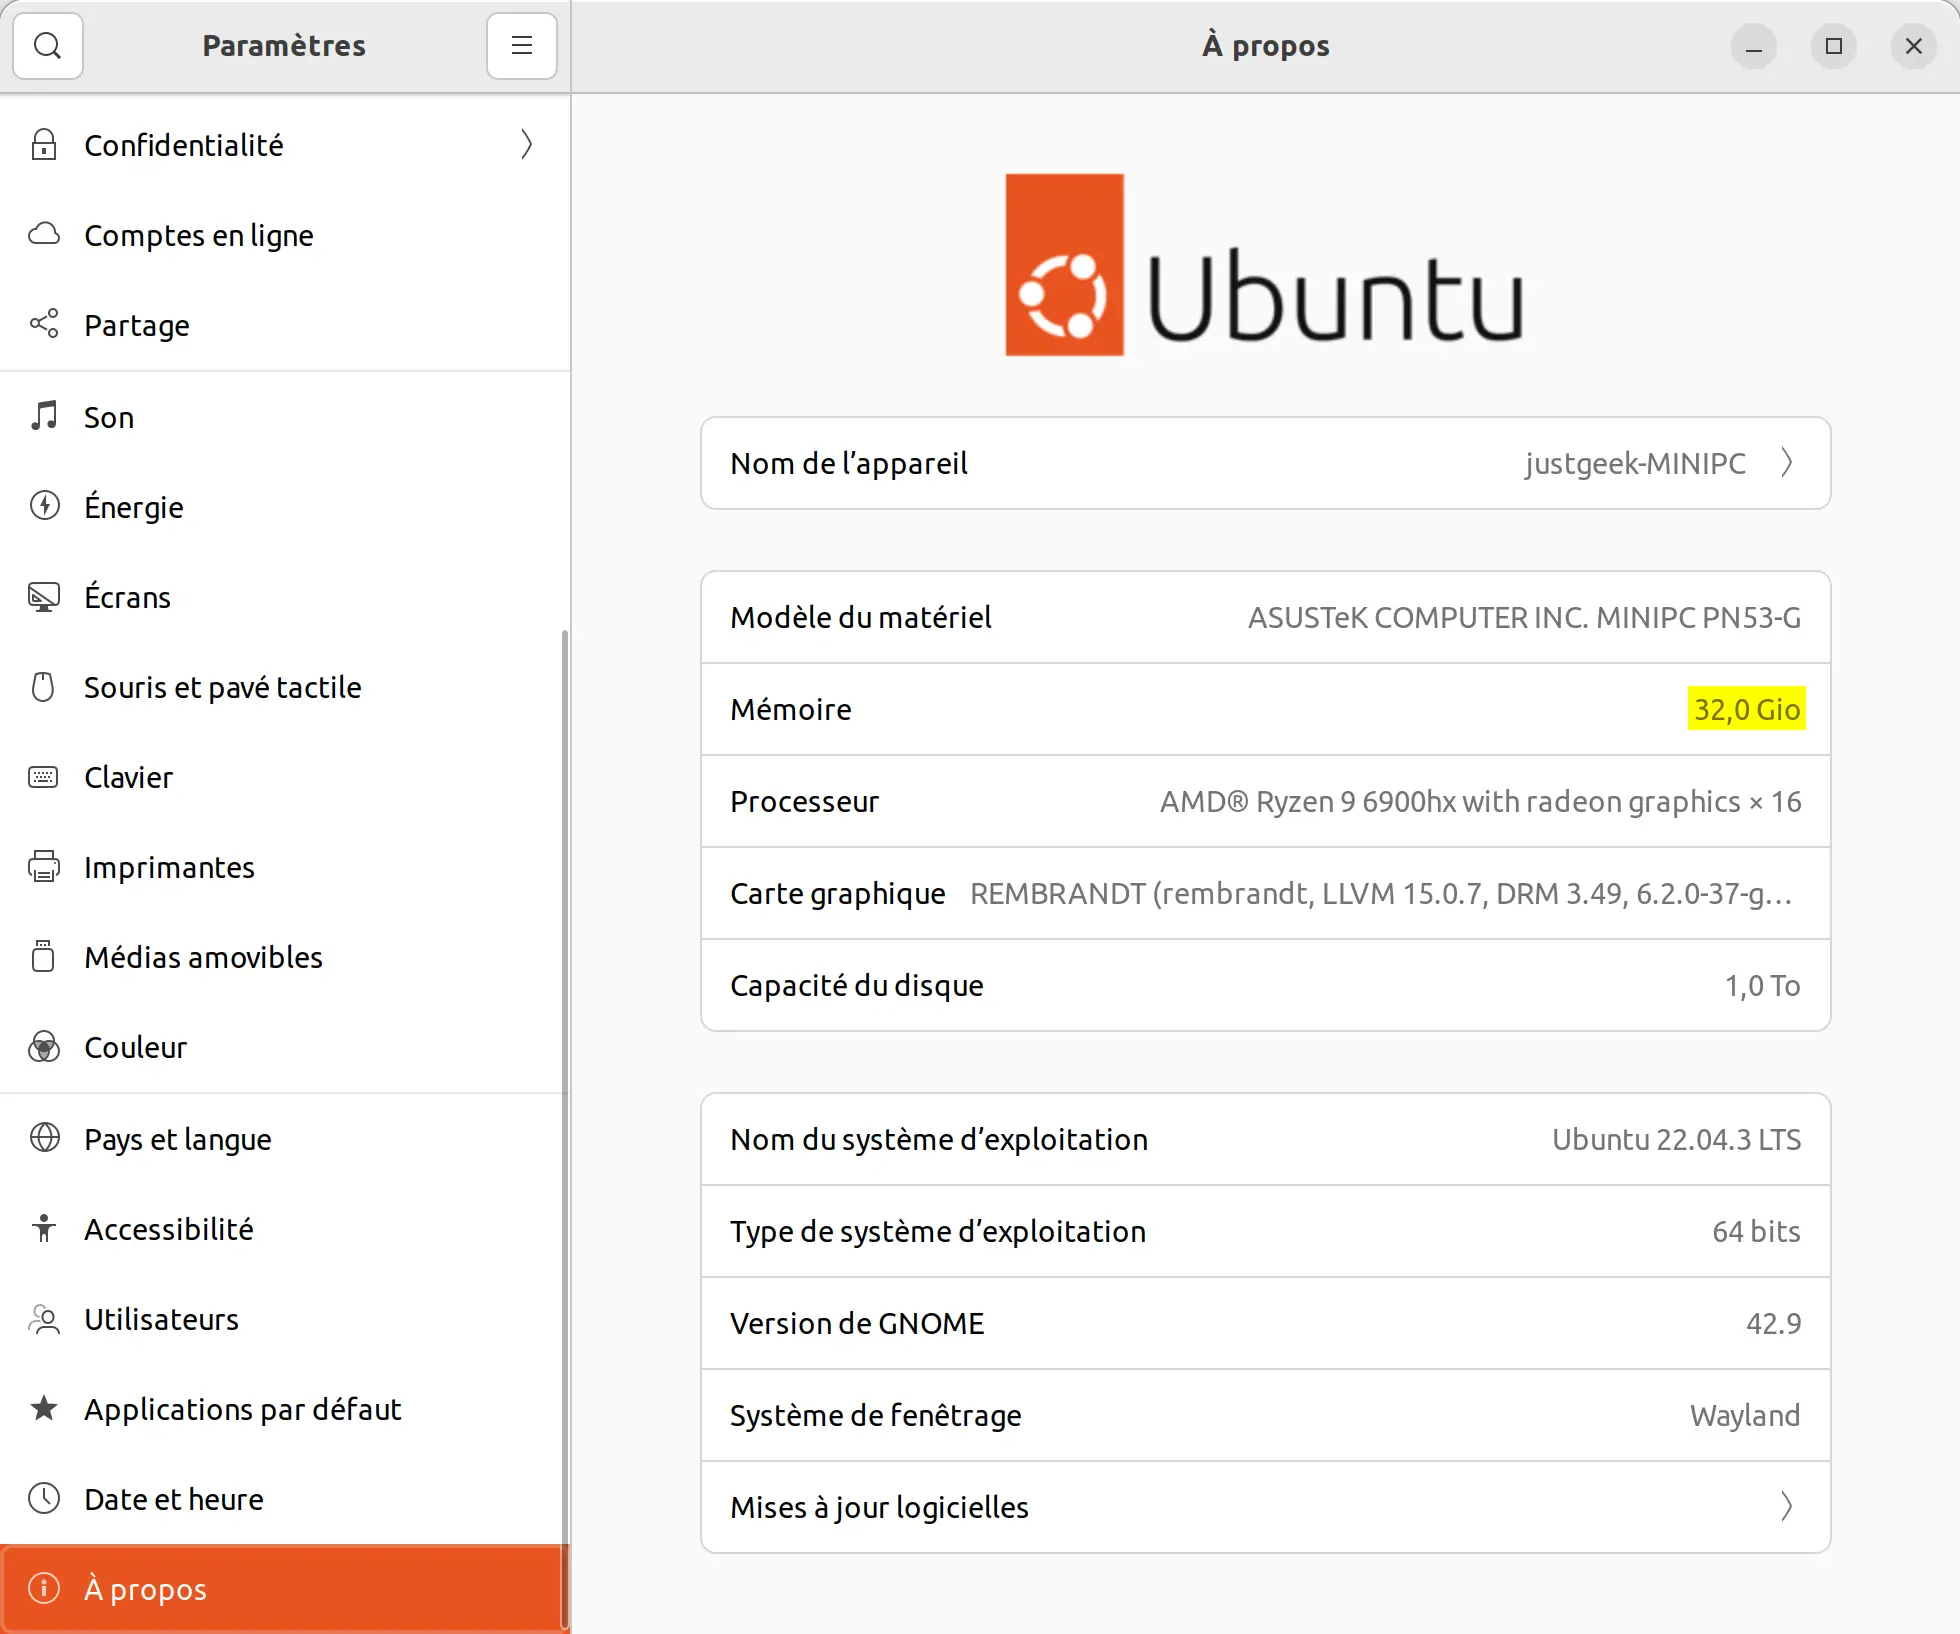The image size is (1960, 1634).
Task: Click the justgeek-MINIPC device name
Action: (x=1635, y=463)
